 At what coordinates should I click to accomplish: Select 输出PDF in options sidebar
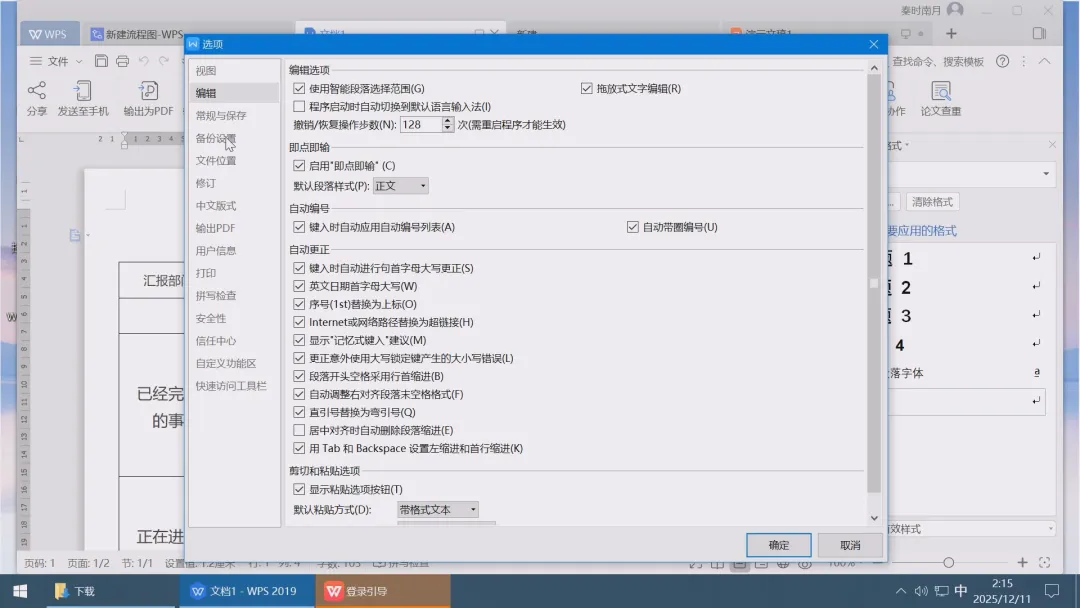[x=215, y=228]
